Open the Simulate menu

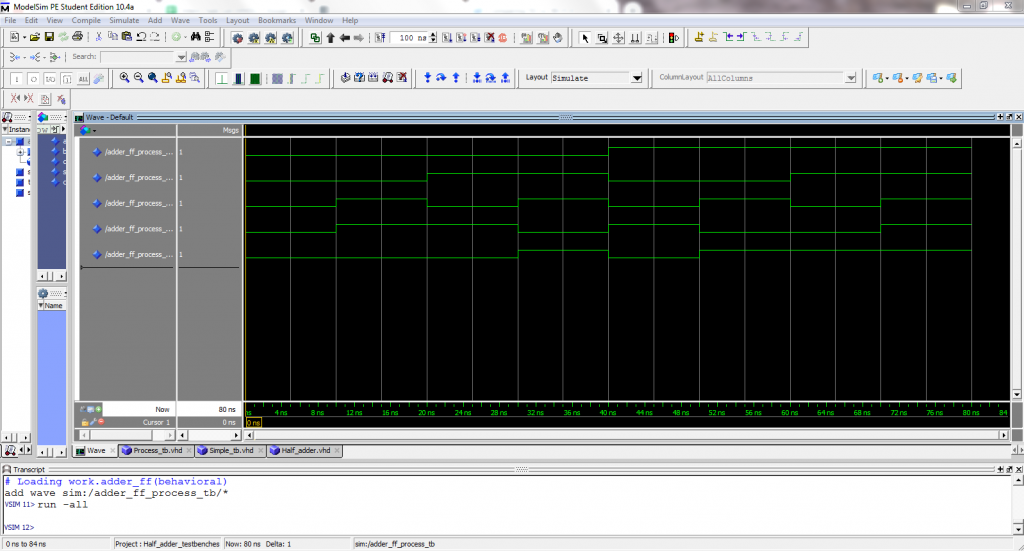tap(124, 21)
